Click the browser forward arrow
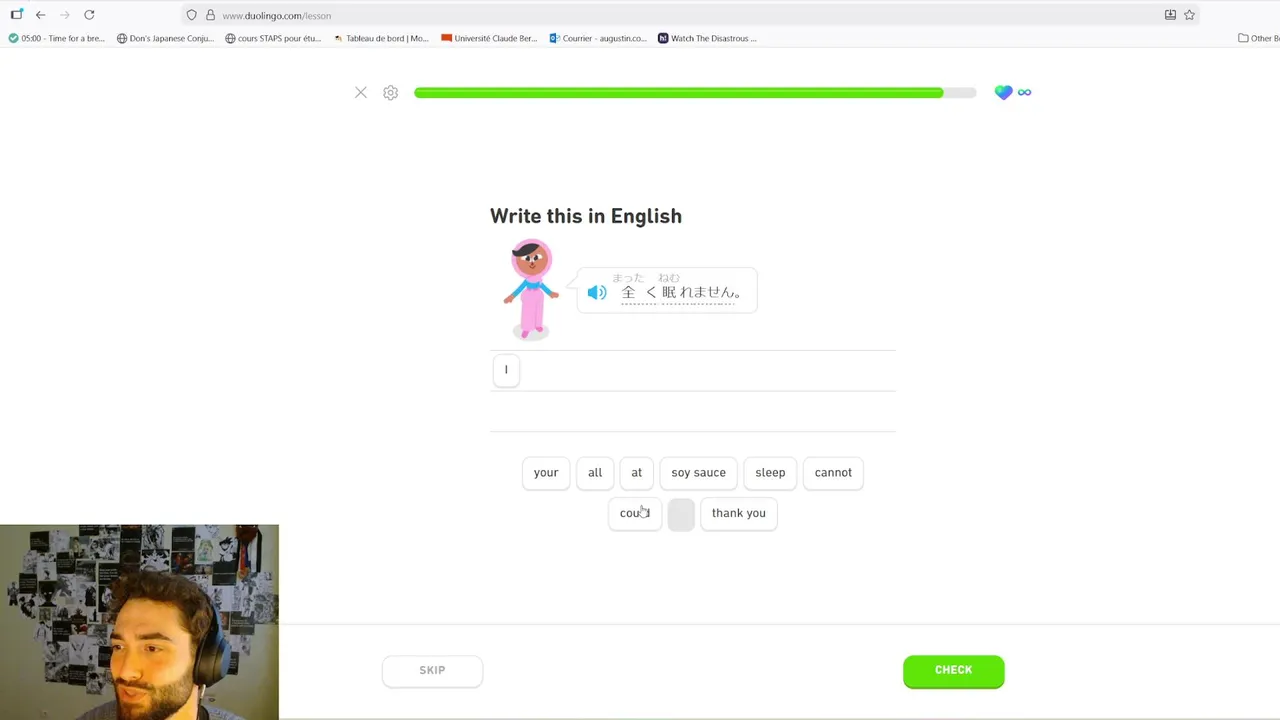The height and width of the screenshot is (720, 1280). [65, 15]
